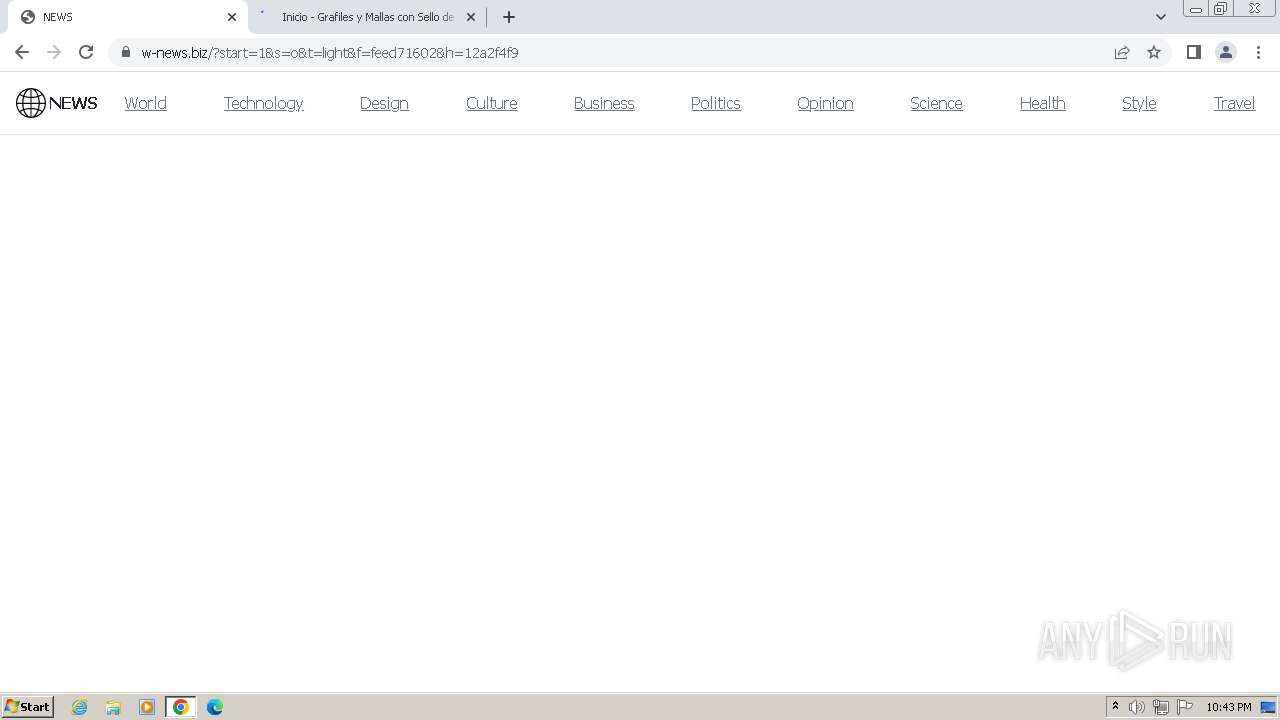Launch Internet Explorer from taskbar
This screenshot has height=720, width=1280.
tap(80, 707)
